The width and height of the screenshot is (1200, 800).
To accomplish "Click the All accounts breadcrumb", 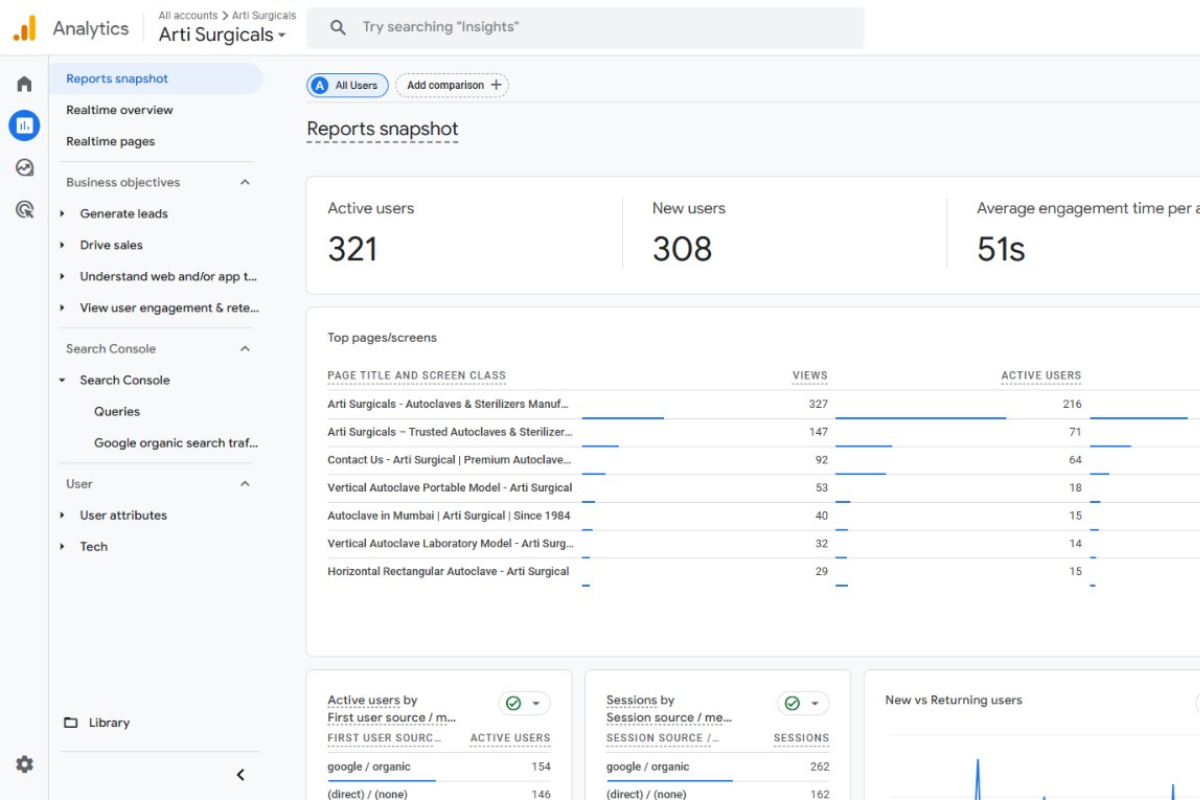I will coord(188,15).
